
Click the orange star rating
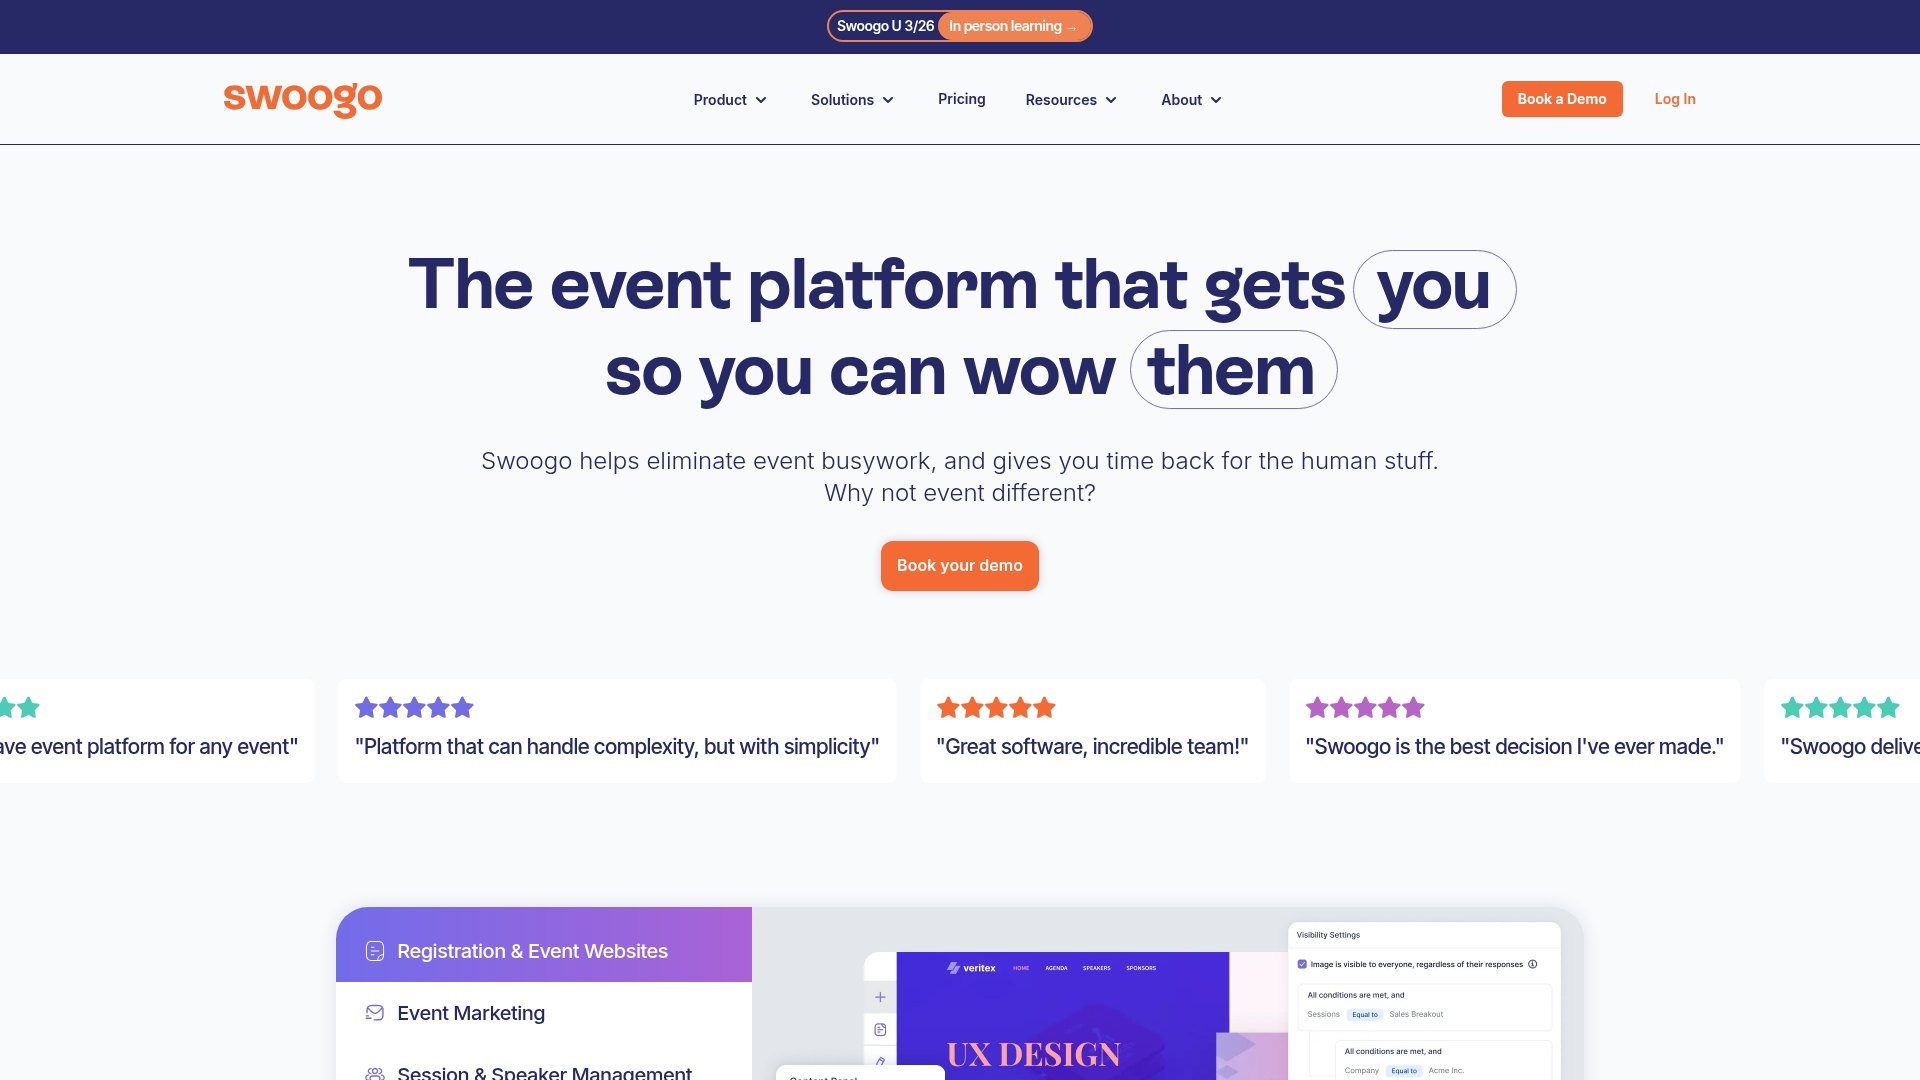click(x=996, y=708)
